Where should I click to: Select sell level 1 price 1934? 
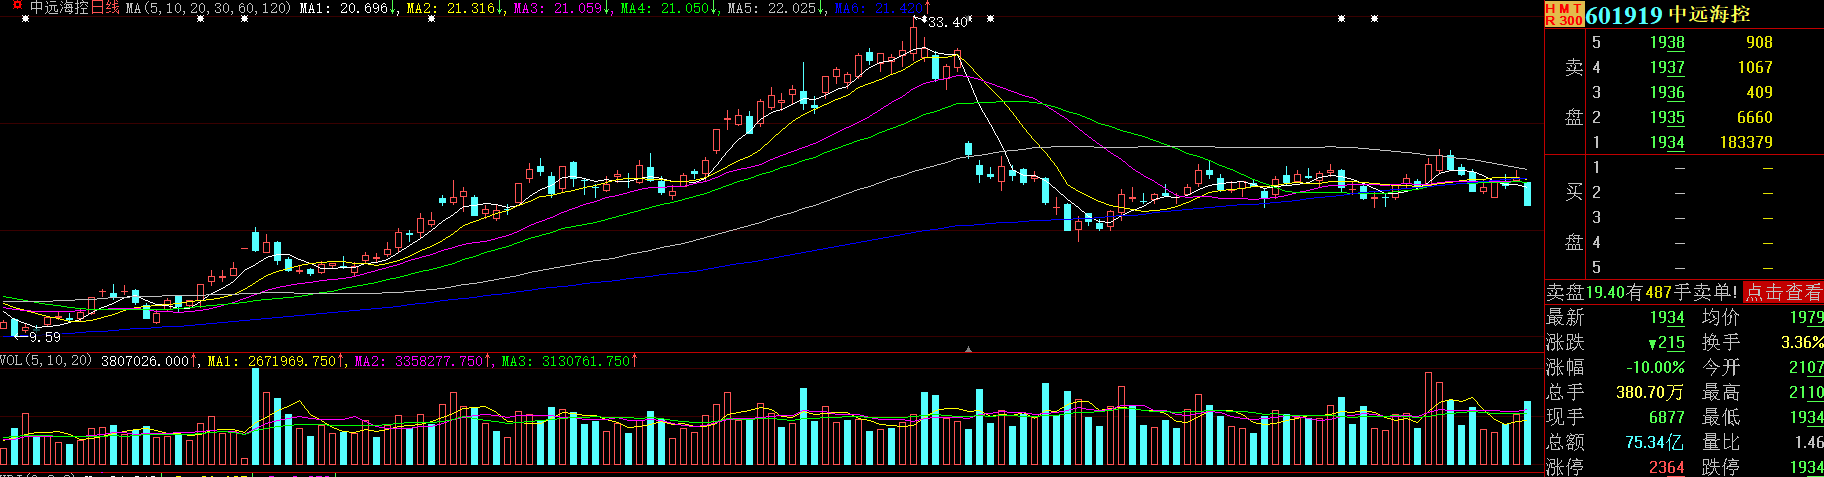tap(1666, 142)
